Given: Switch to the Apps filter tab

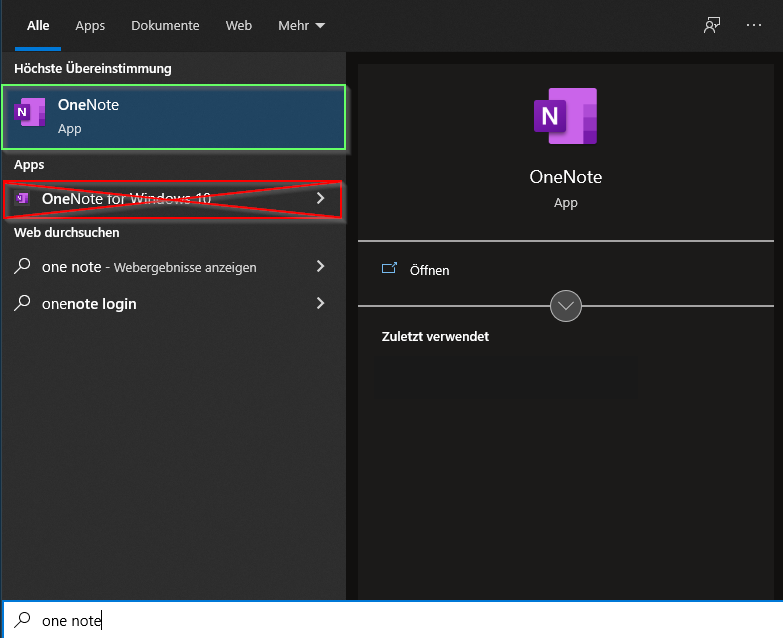Looking at the screenshot, I should [x=90, y=25].
